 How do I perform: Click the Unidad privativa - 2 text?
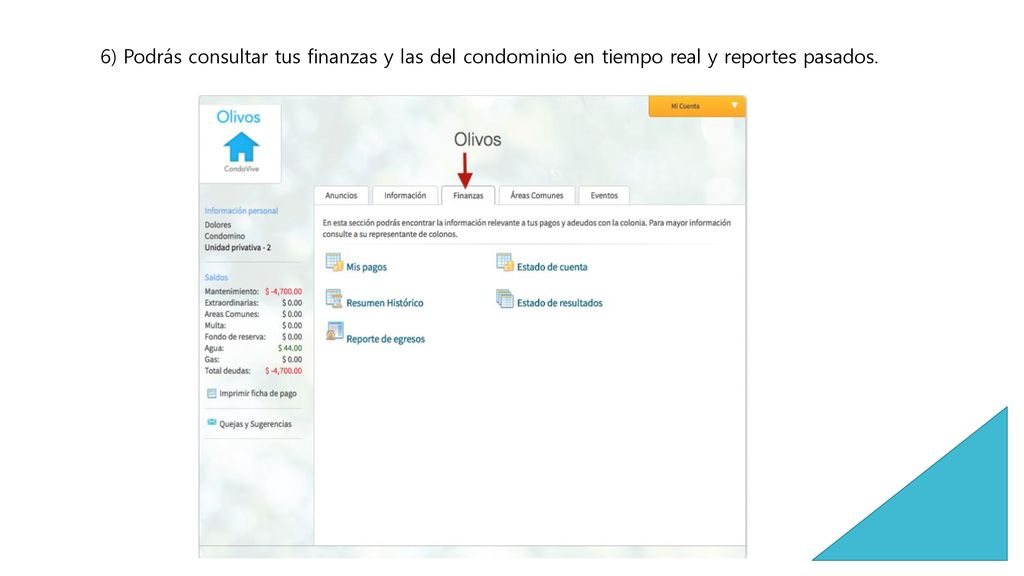238,248
